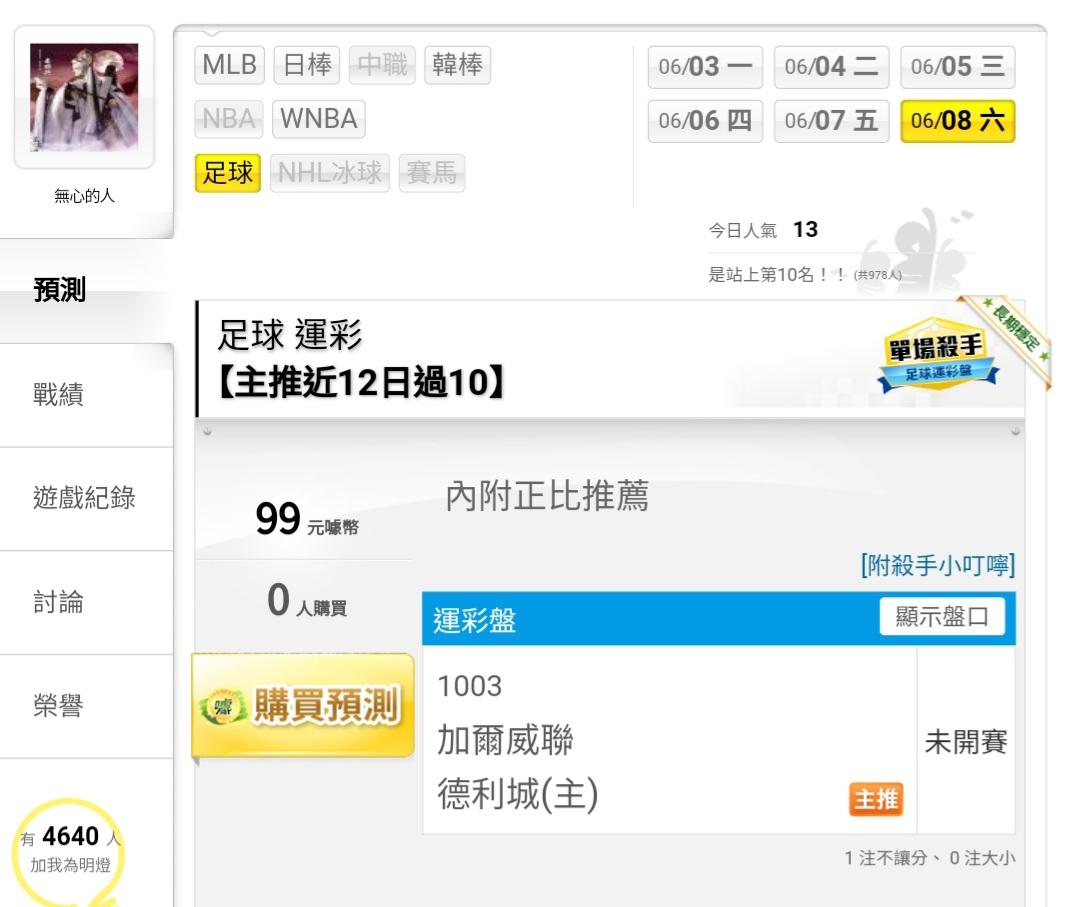Open the 遊戲紀錄 sidebar tab
The width and height of the screenshot is (1074, 907).
[x=86, y=499]
